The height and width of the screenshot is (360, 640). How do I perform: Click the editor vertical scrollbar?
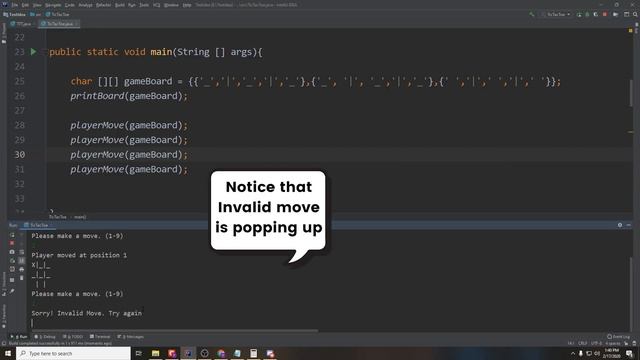coord(631,93)
